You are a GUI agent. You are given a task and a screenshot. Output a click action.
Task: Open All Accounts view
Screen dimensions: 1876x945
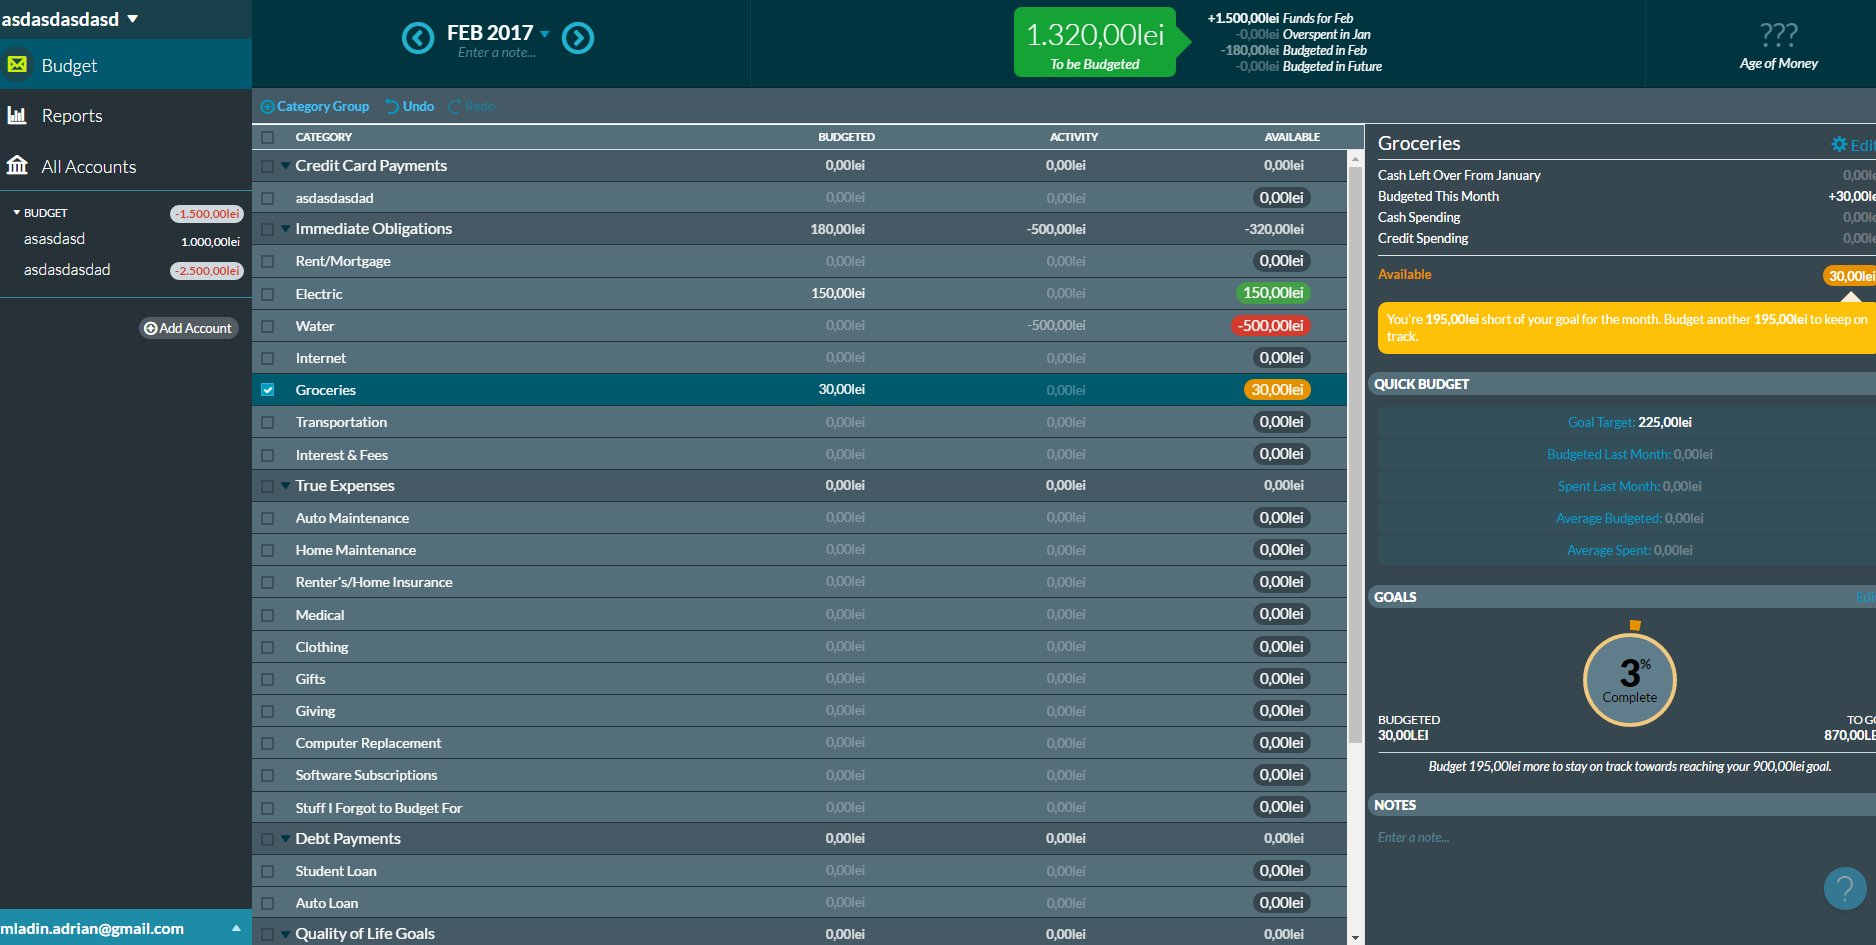tap(88, 167)
